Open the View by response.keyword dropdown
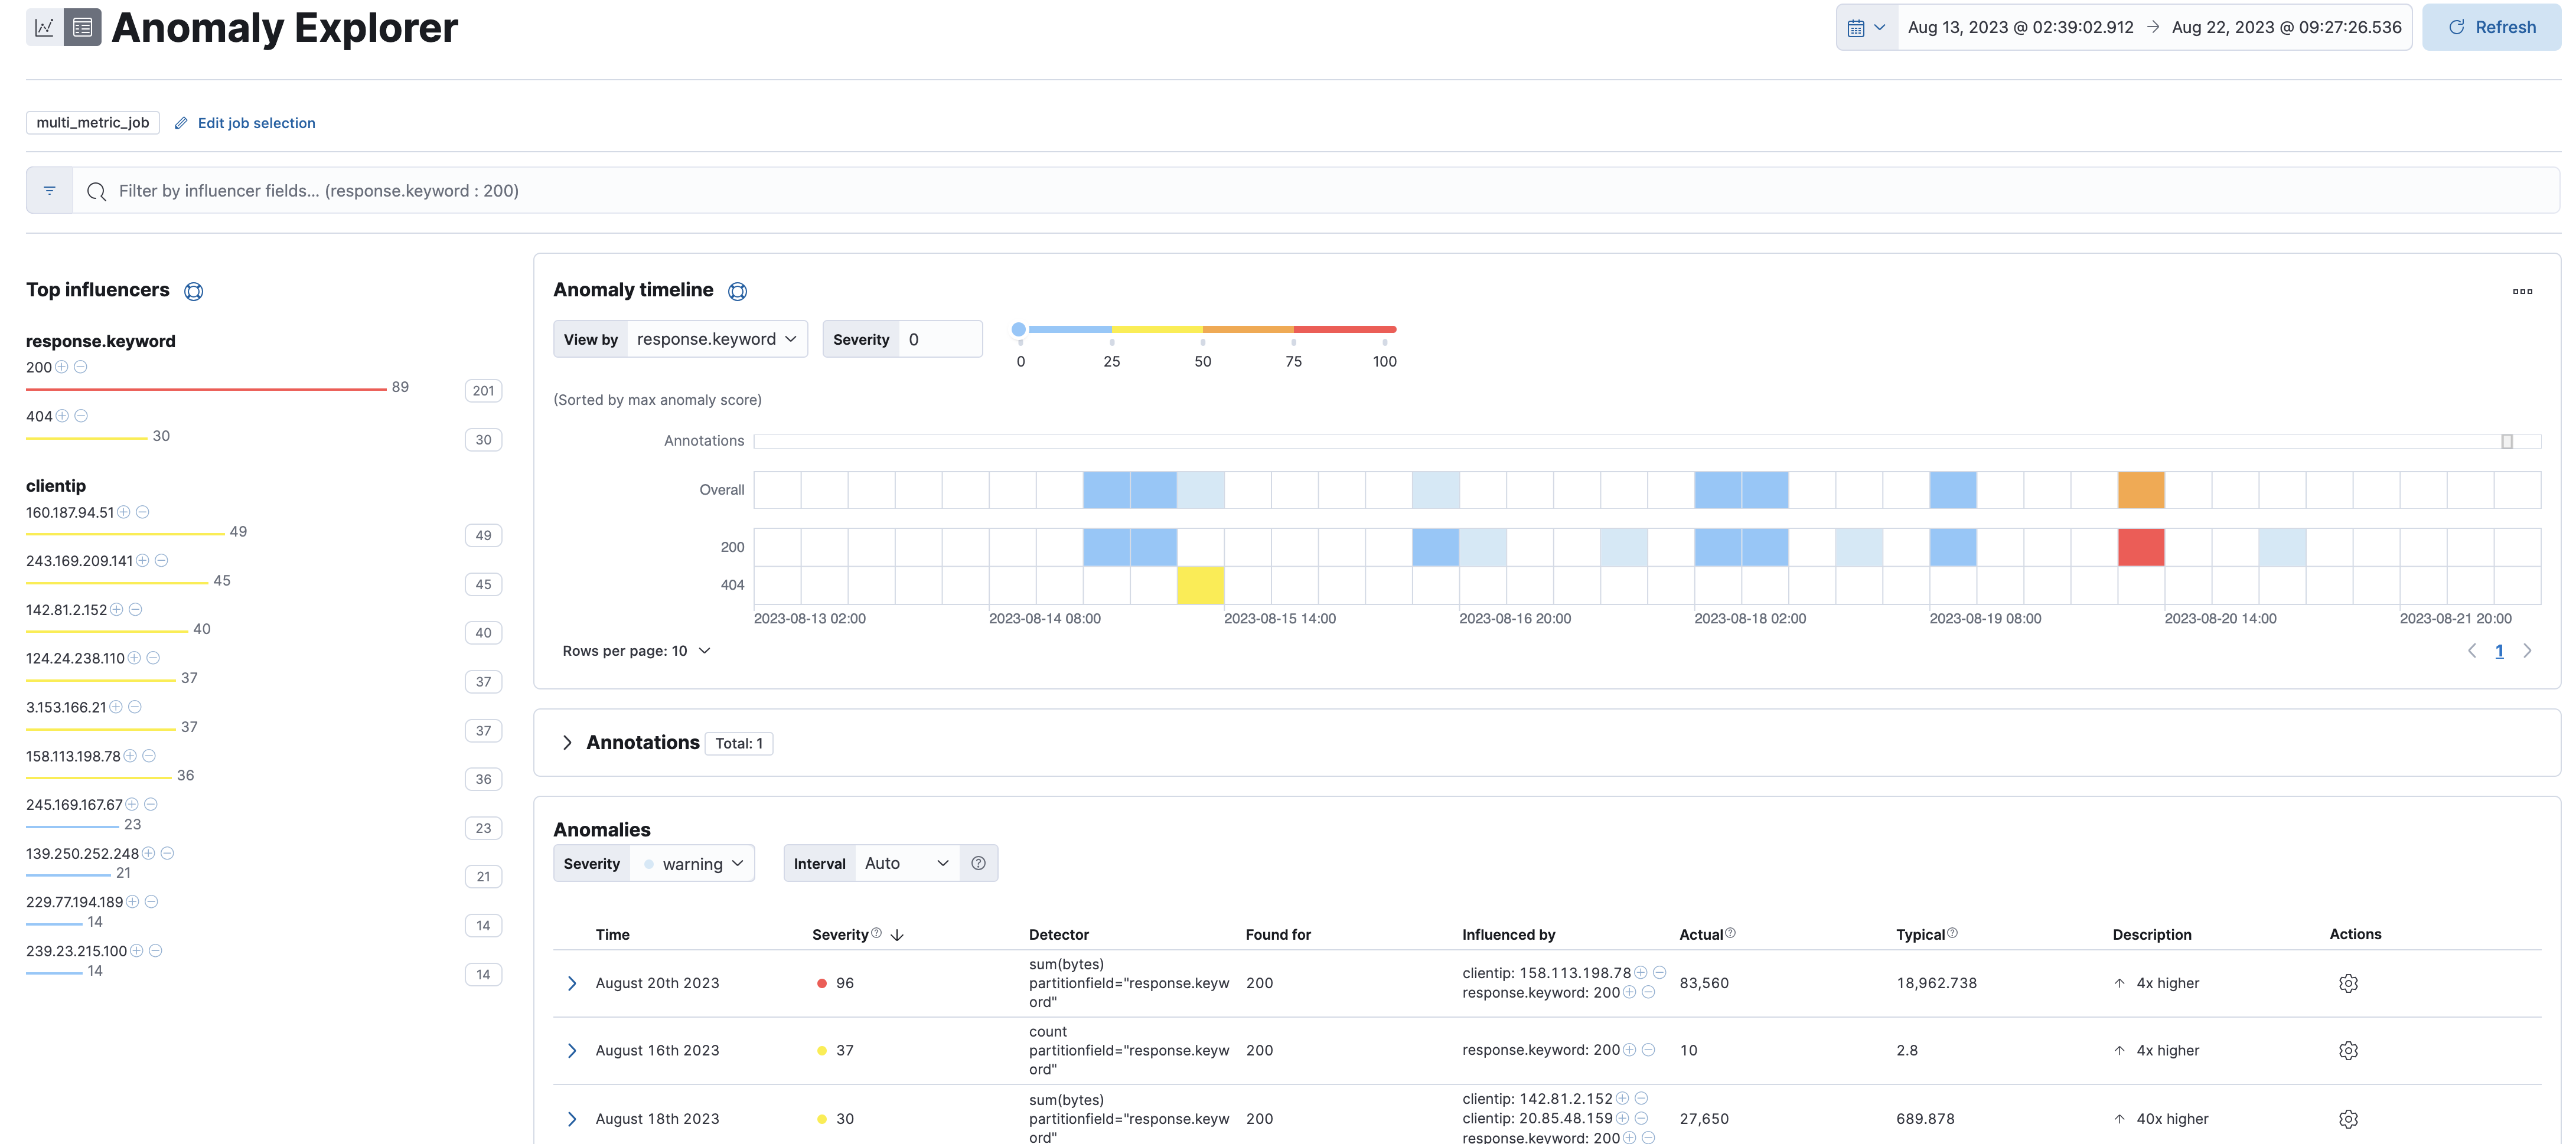Viewport: 2576px width, 1144px height. [716, 339]
